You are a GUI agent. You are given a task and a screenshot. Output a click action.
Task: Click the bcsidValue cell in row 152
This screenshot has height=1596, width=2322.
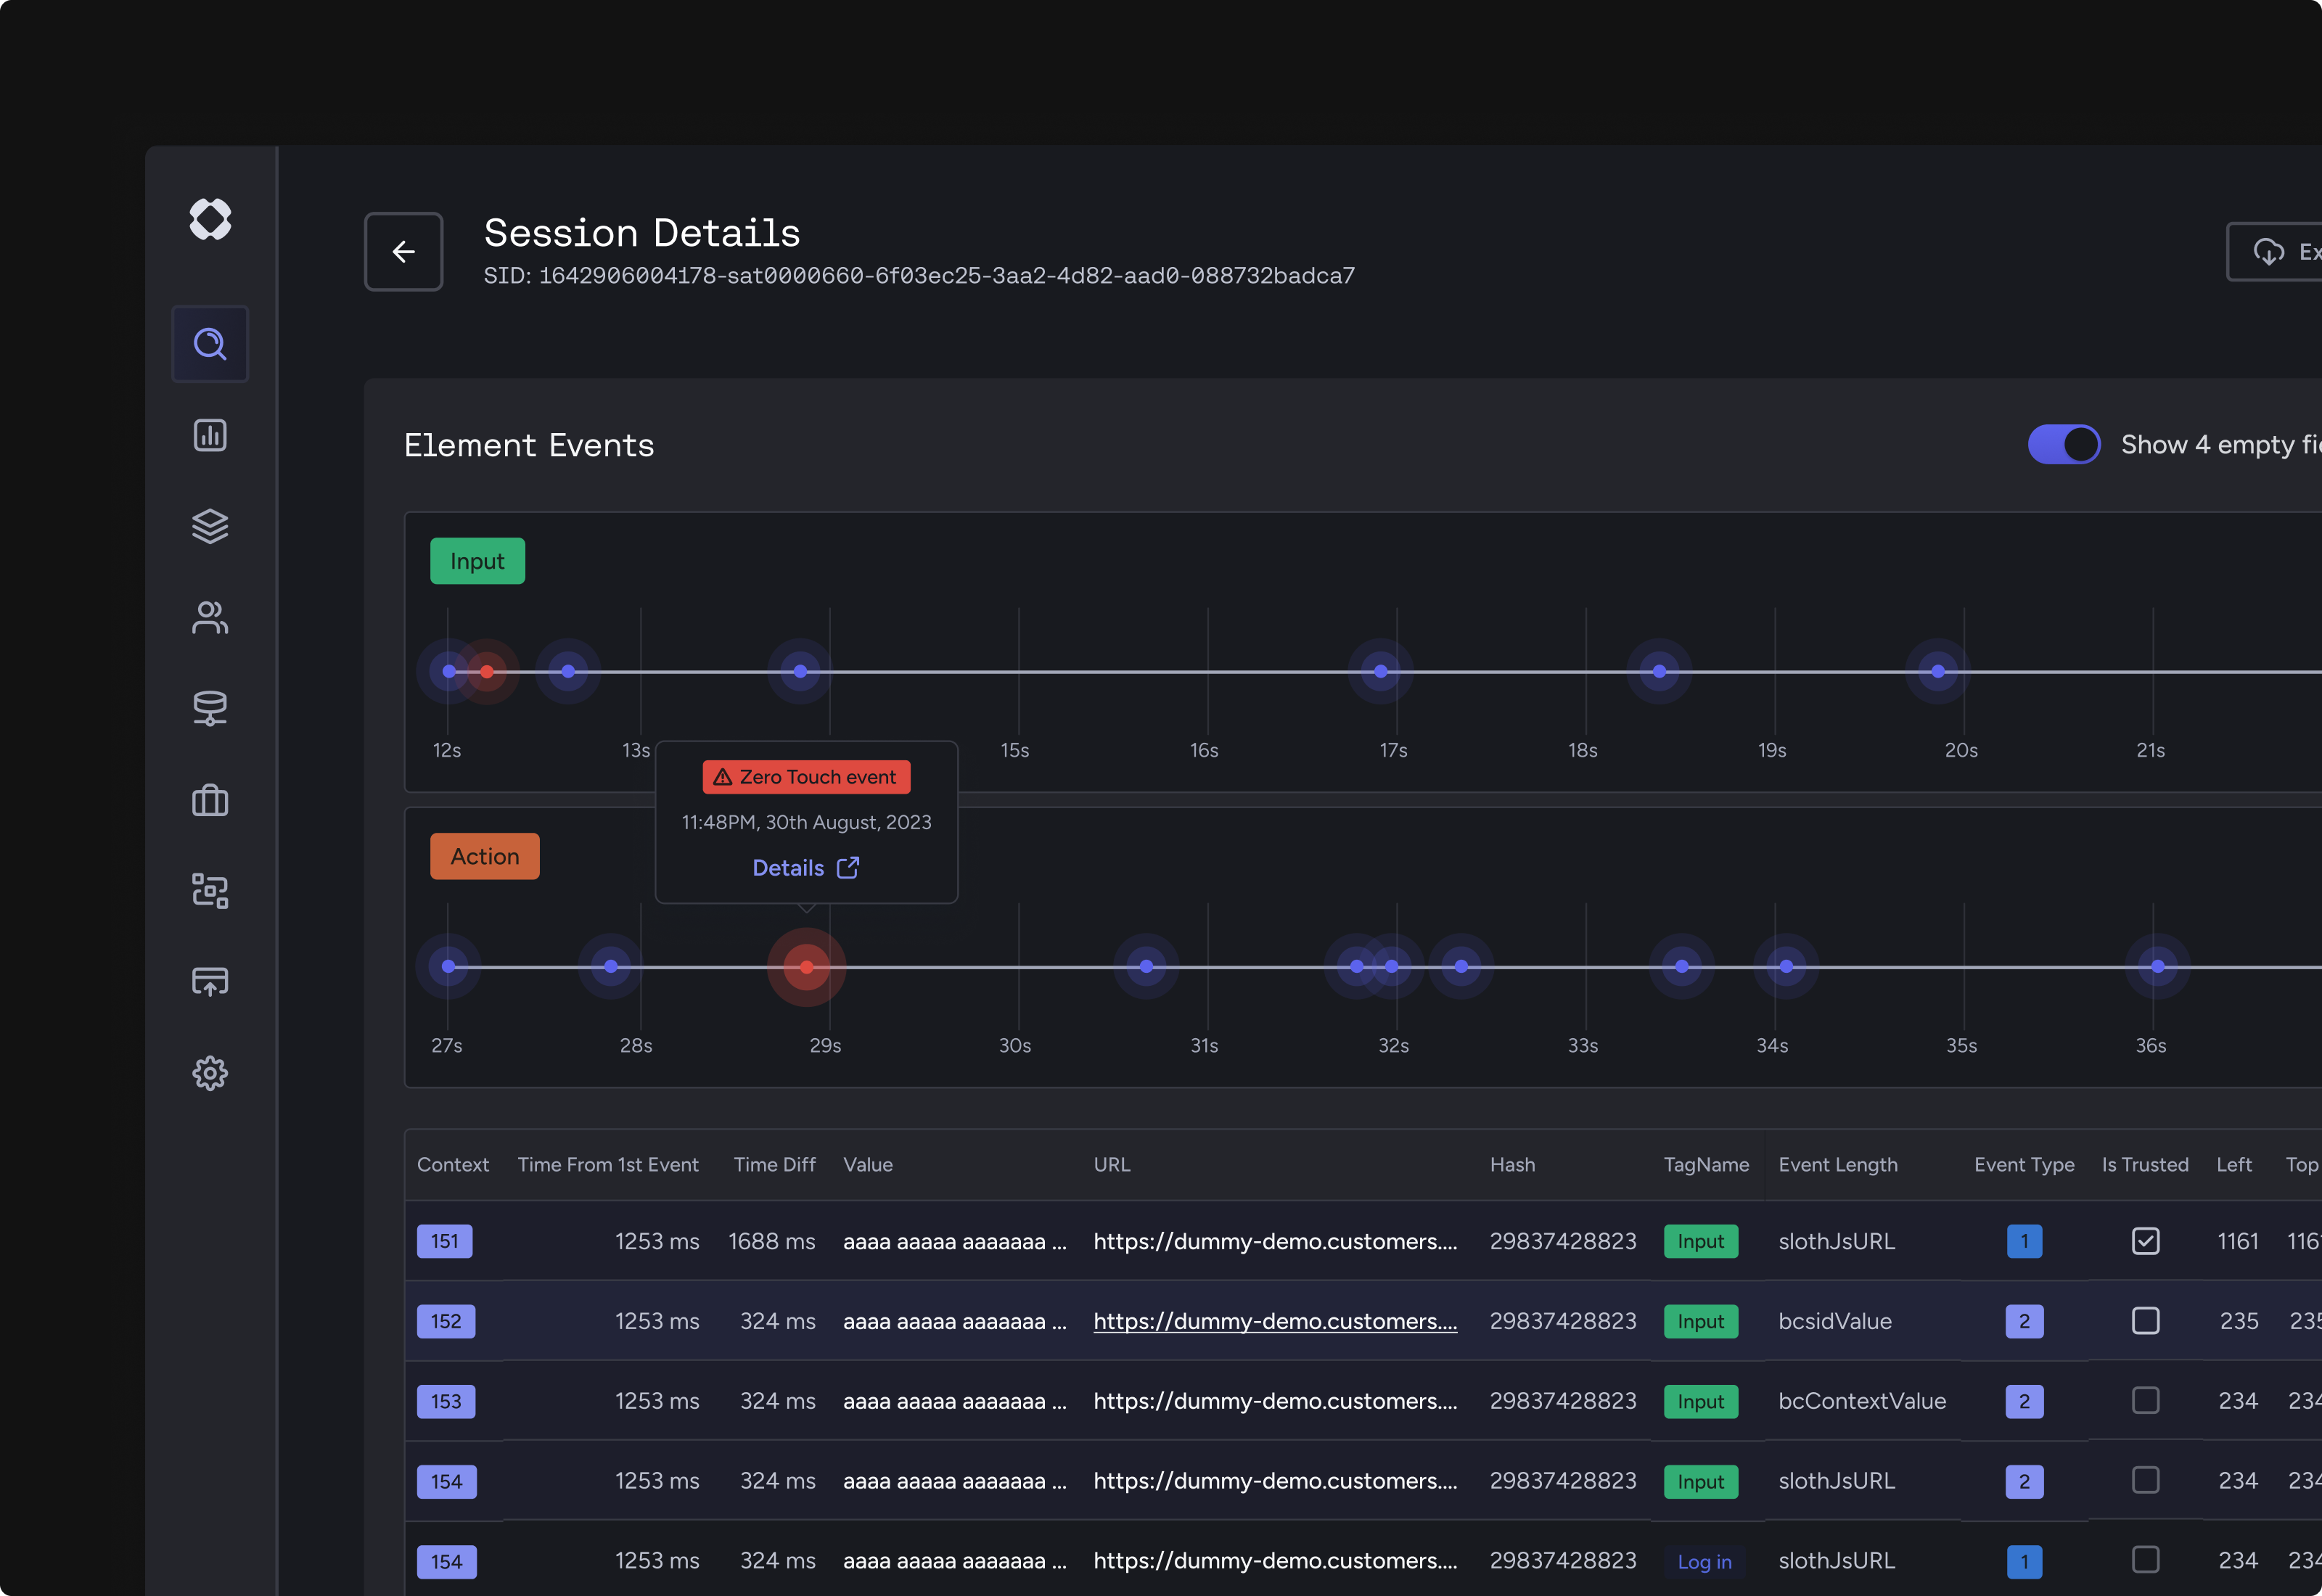[1835, 1321]
